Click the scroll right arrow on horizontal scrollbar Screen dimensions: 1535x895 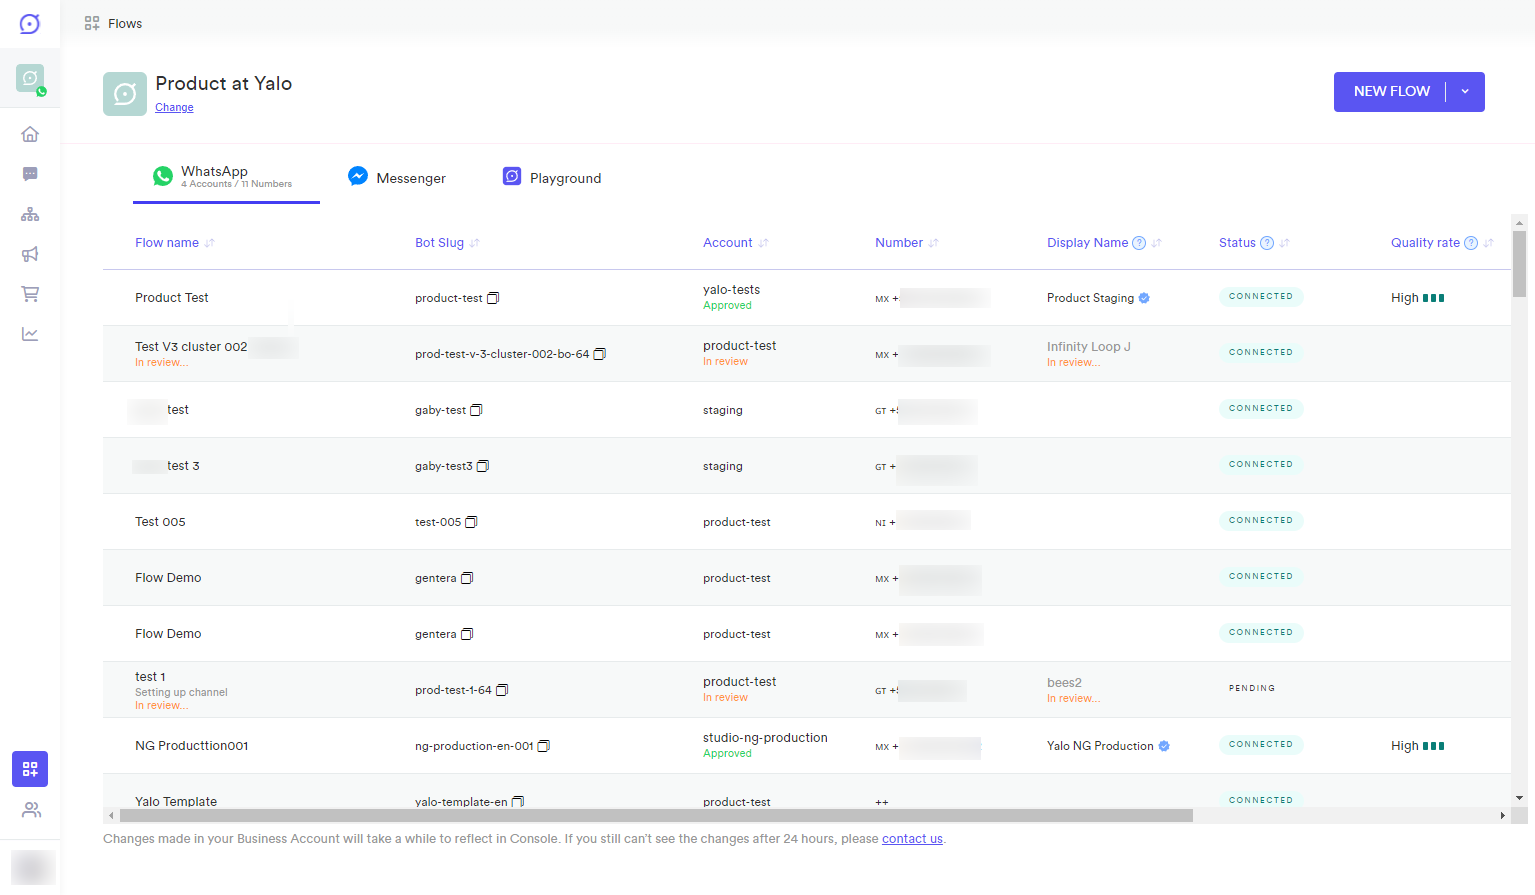click(x=1502, y=816)
